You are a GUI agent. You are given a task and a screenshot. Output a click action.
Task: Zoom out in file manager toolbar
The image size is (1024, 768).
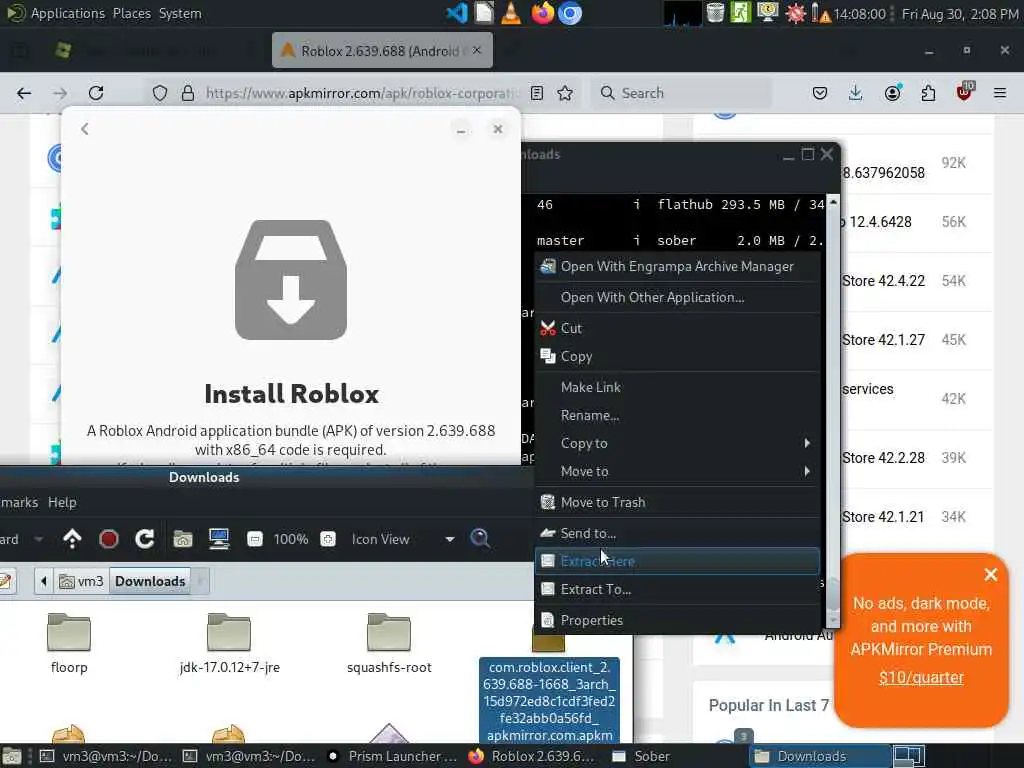tap(255, 539)
